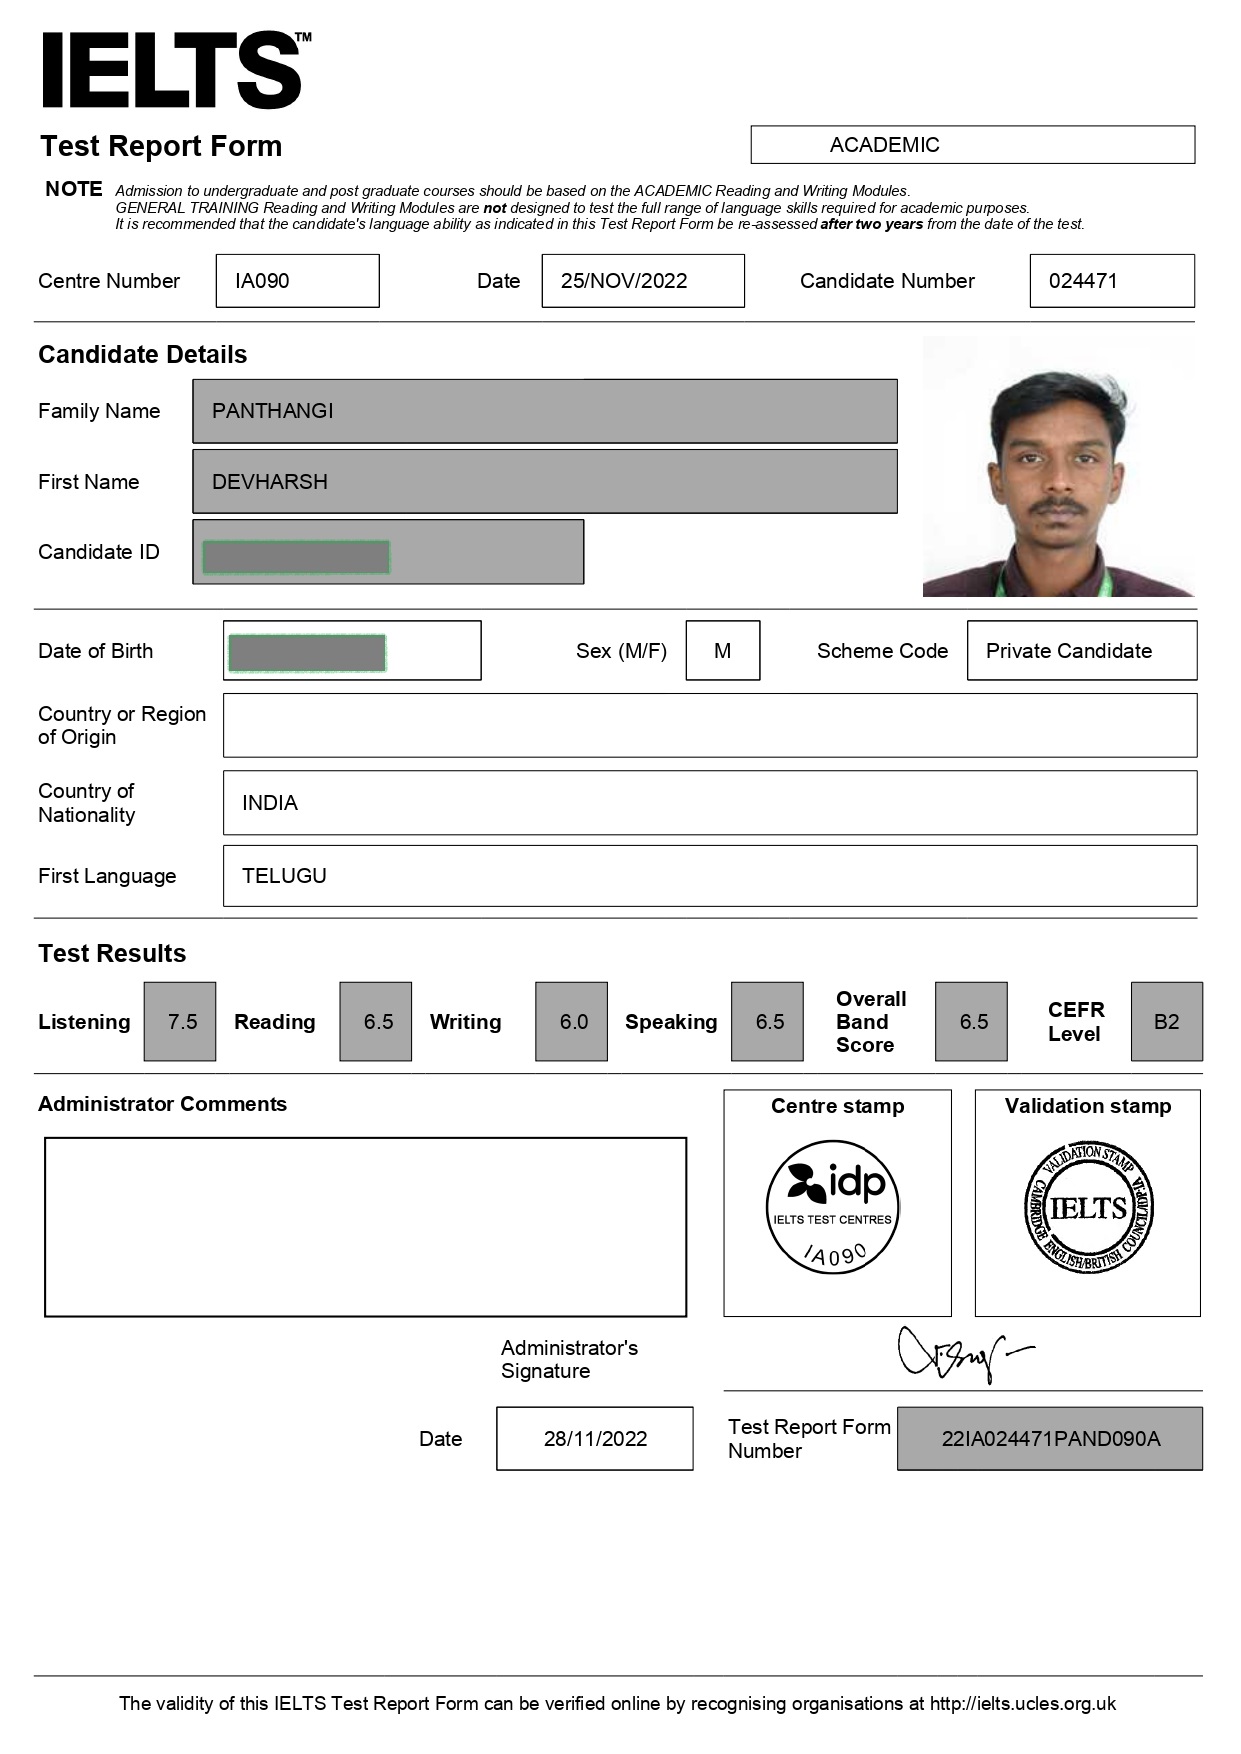The image size is (1241, 1754).
Task: Click the CEFR Level box B2
Action: point(1166,1022)
